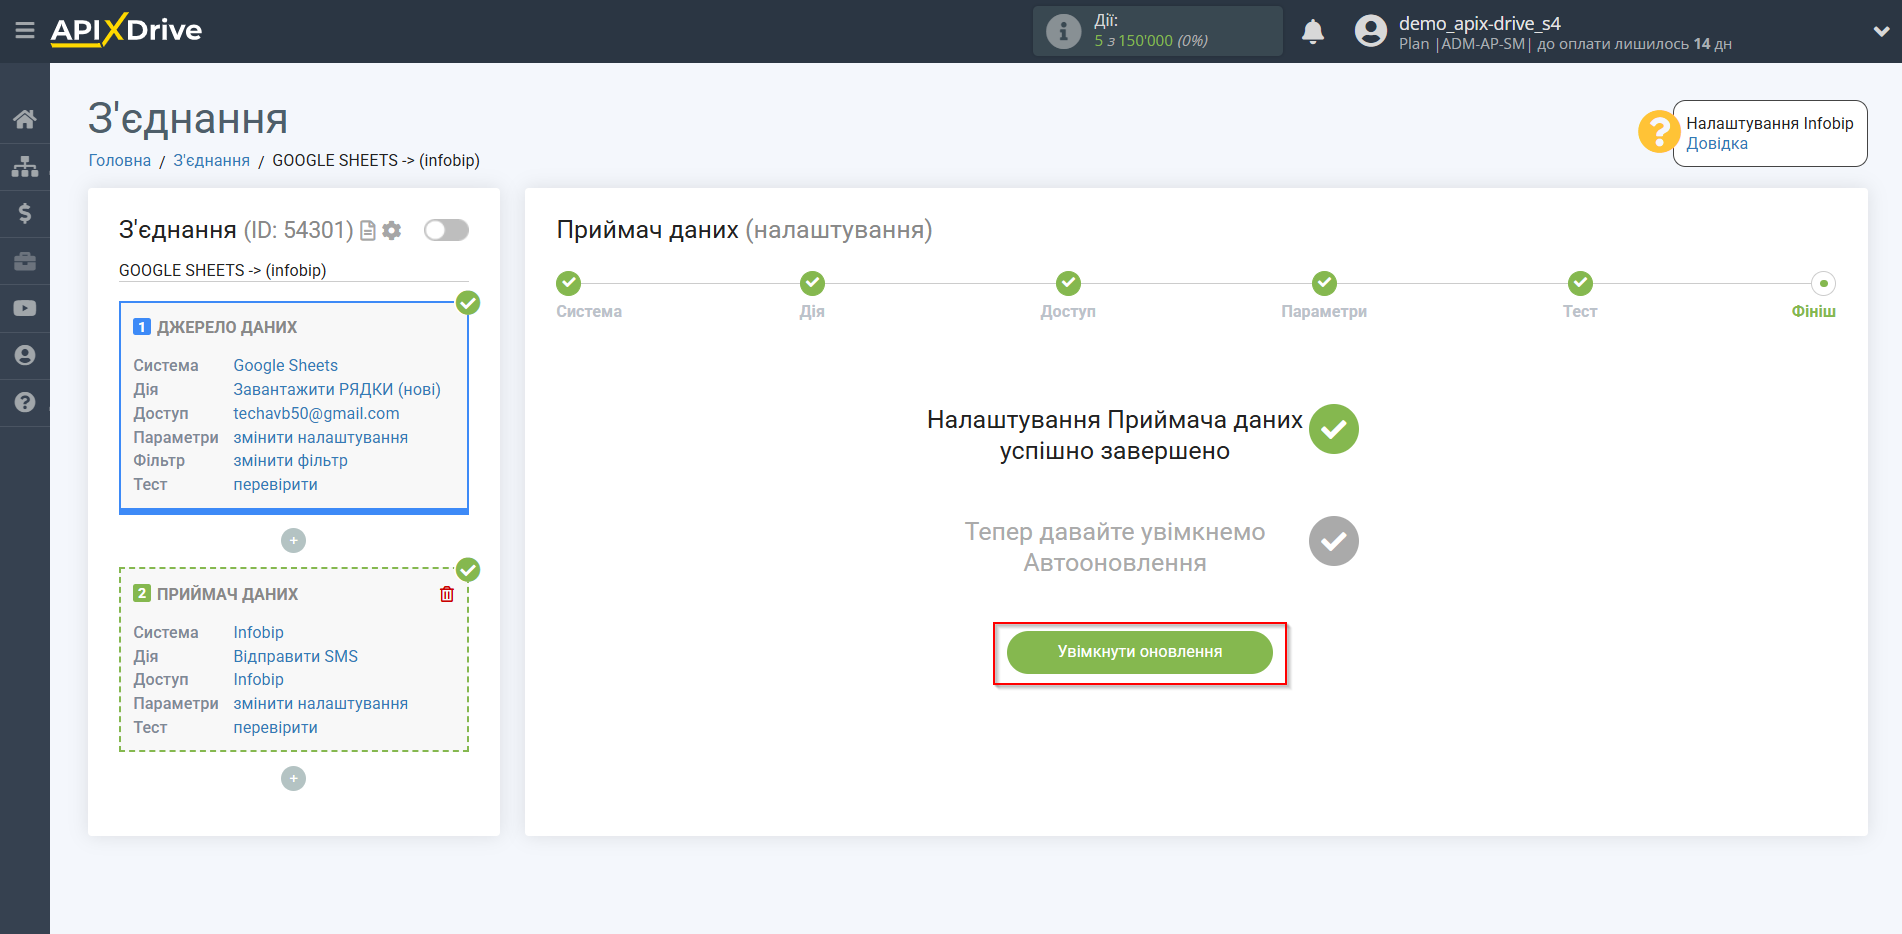Toggle the connection on/off switch
Viewport: 1902px width, 934px height.
click(x=446, y=231)
